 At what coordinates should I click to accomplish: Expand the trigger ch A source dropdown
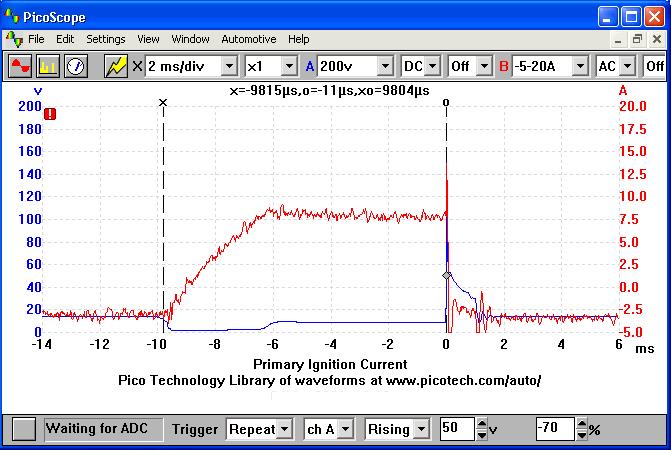345,429
